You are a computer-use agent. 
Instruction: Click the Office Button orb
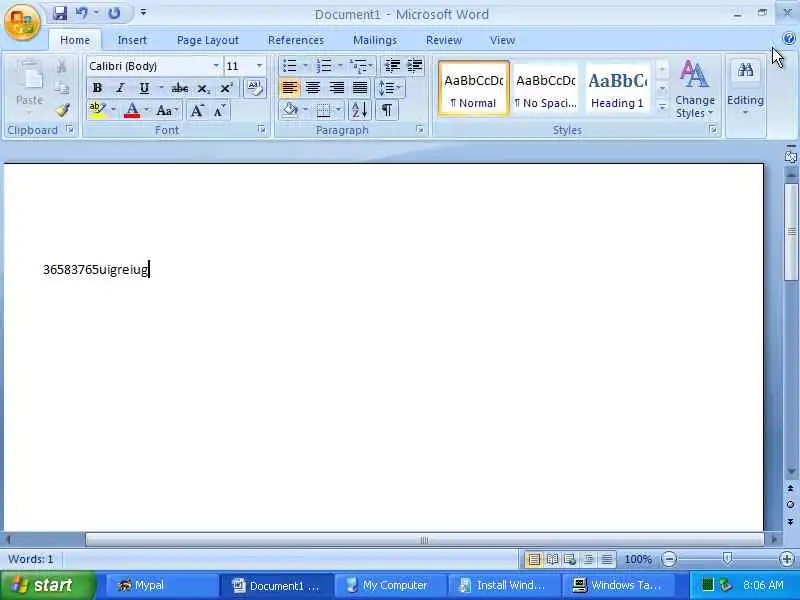click(22, 22)
